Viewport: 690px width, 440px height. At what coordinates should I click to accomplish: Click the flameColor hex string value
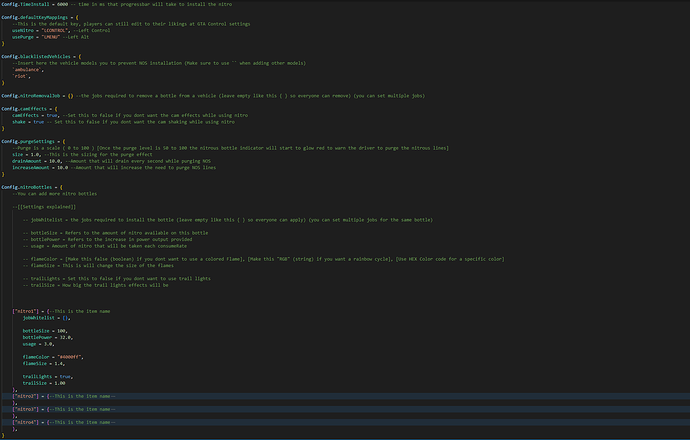[x=70, y=357]
